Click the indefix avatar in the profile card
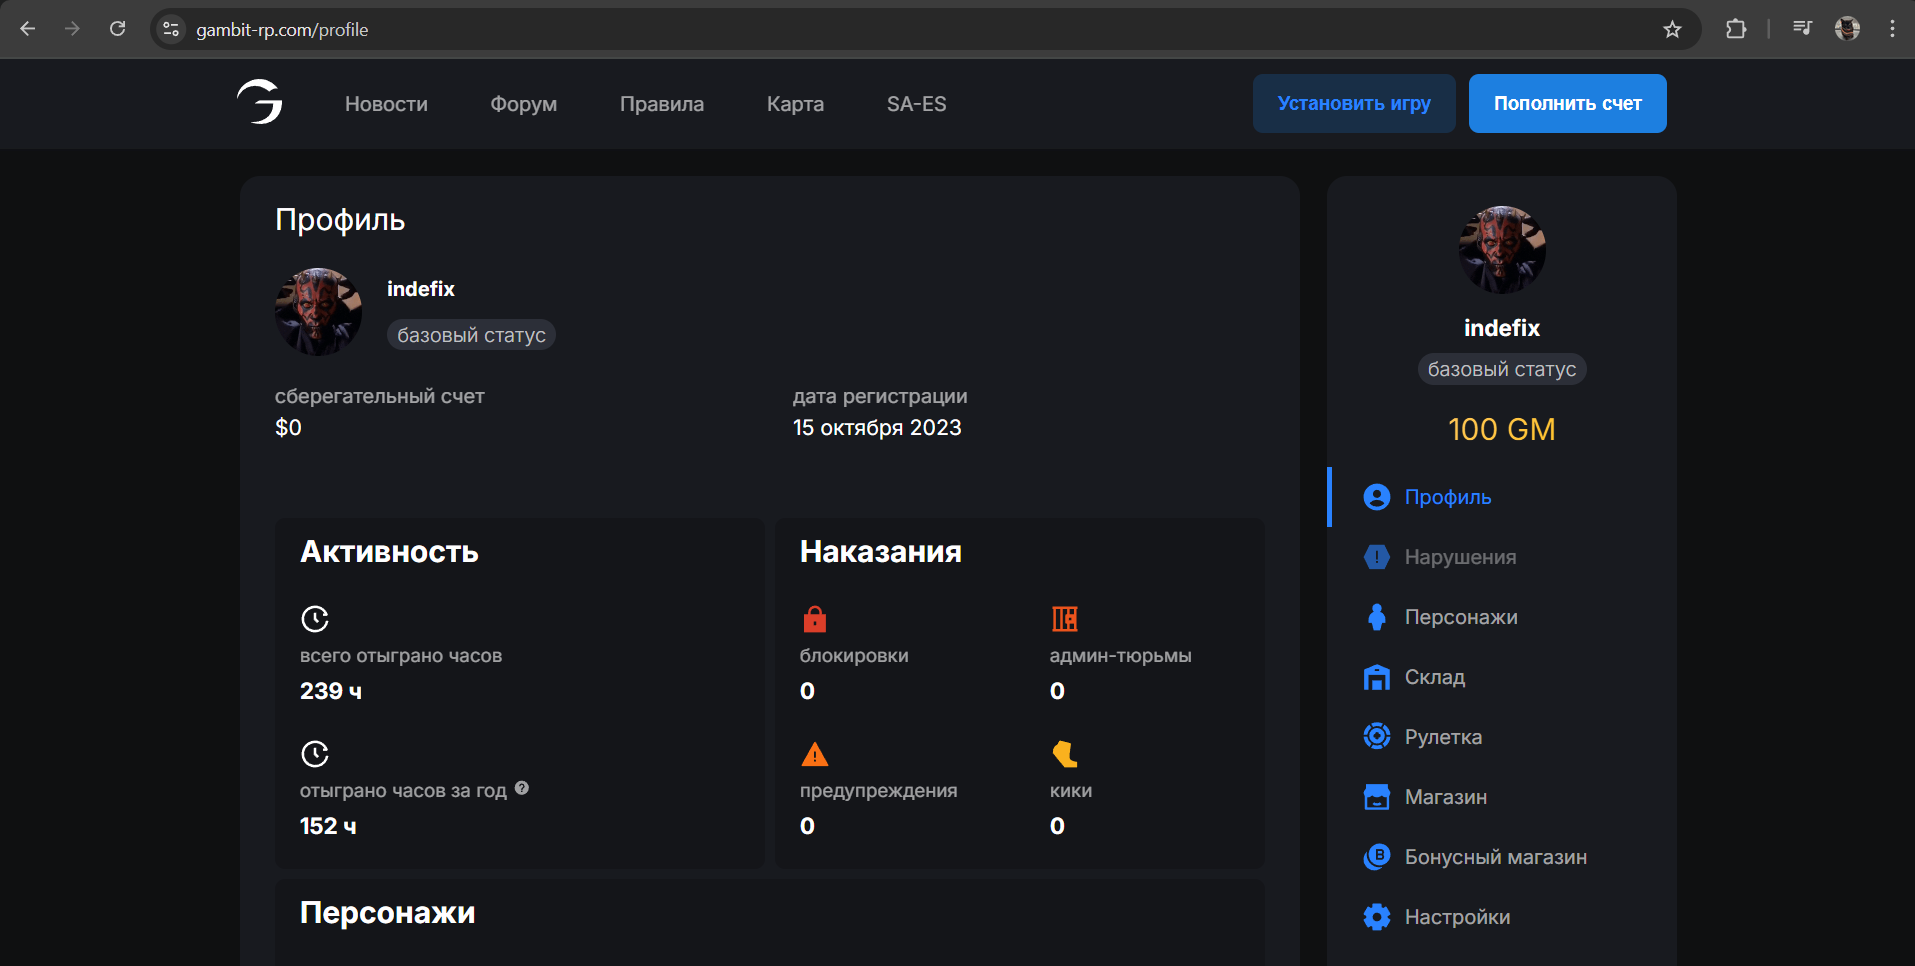This screenshot has width=1915, height=966. [x=319, y=311]
